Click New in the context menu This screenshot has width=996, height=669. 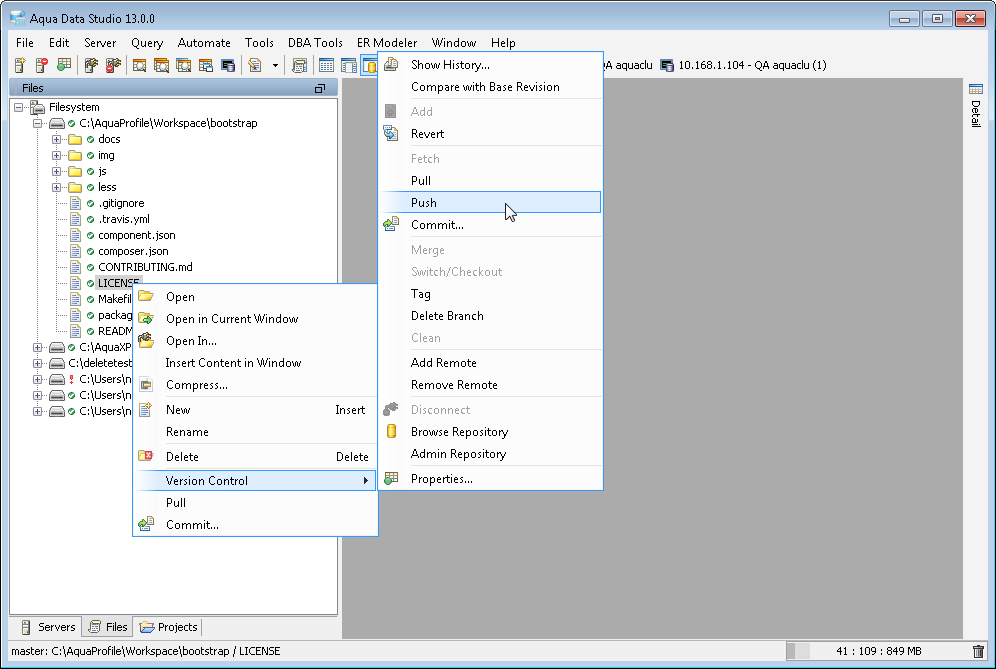(x=255, y=410)
